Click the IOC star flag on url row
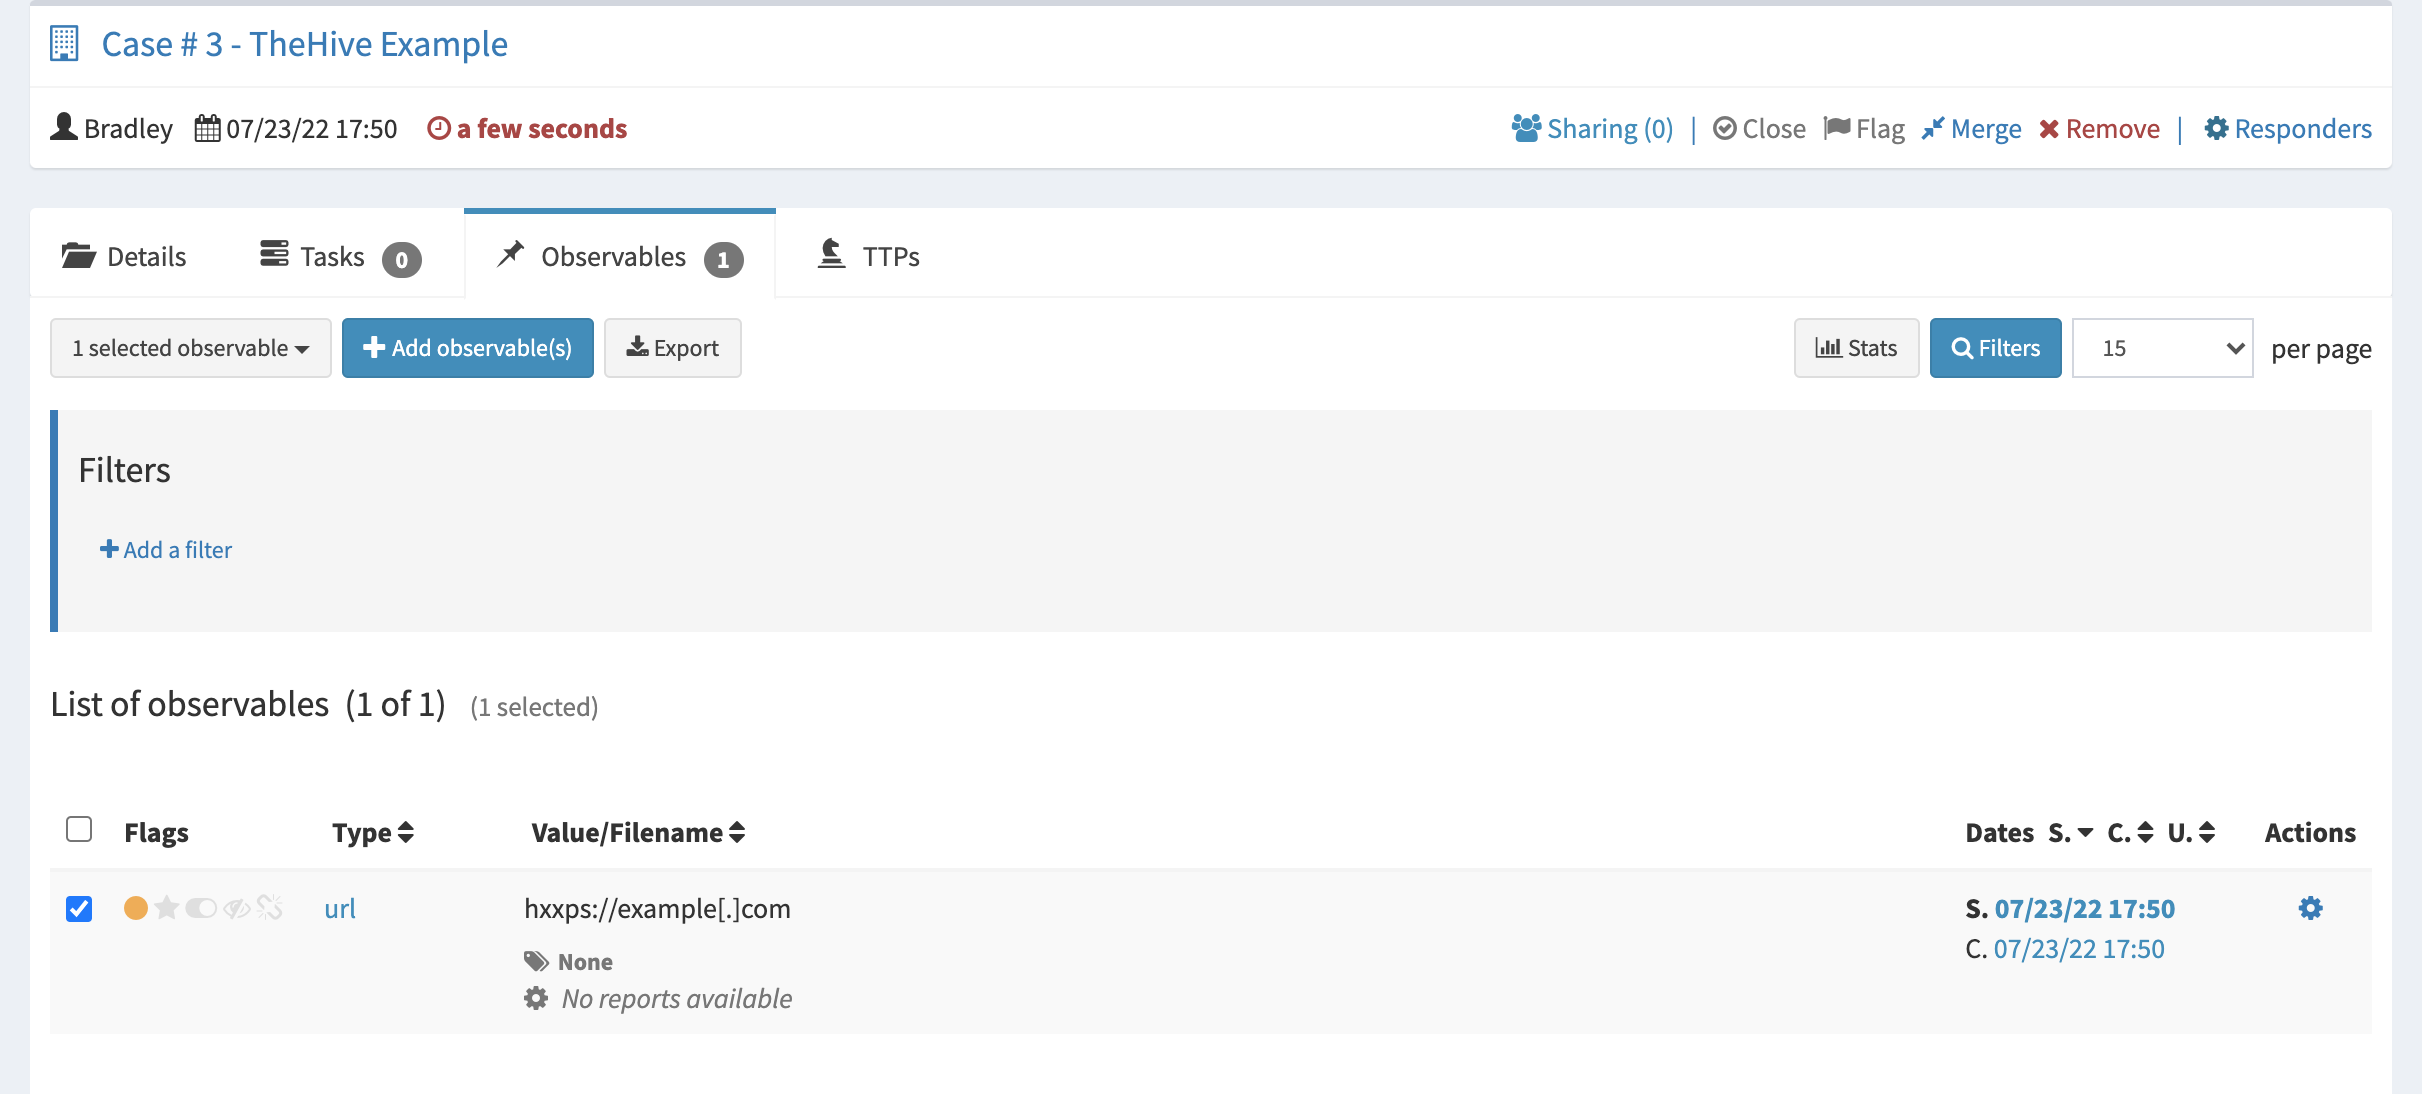 [167, 907]
